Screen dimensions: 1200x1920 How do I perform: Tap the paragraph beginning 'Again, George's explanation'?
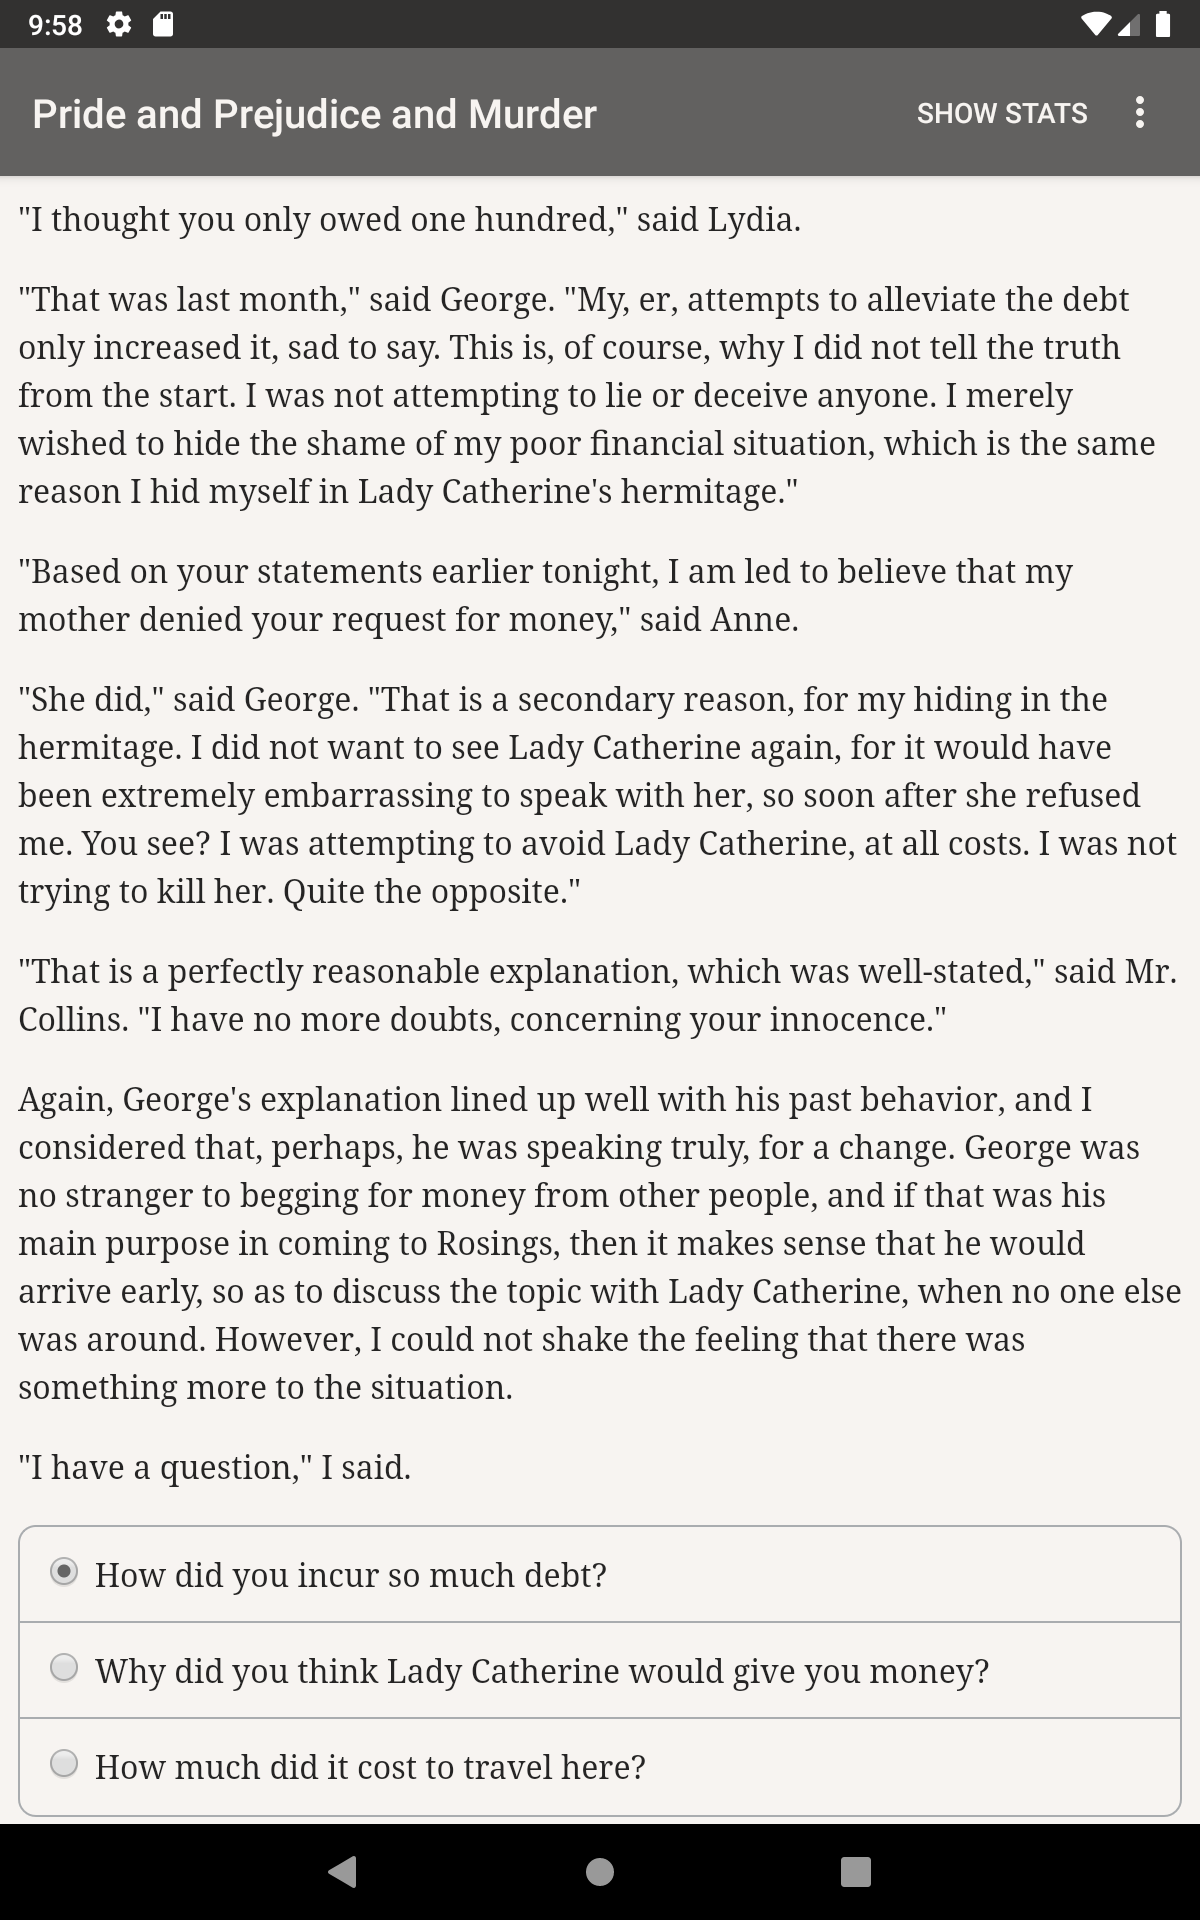click(600, 1243)
